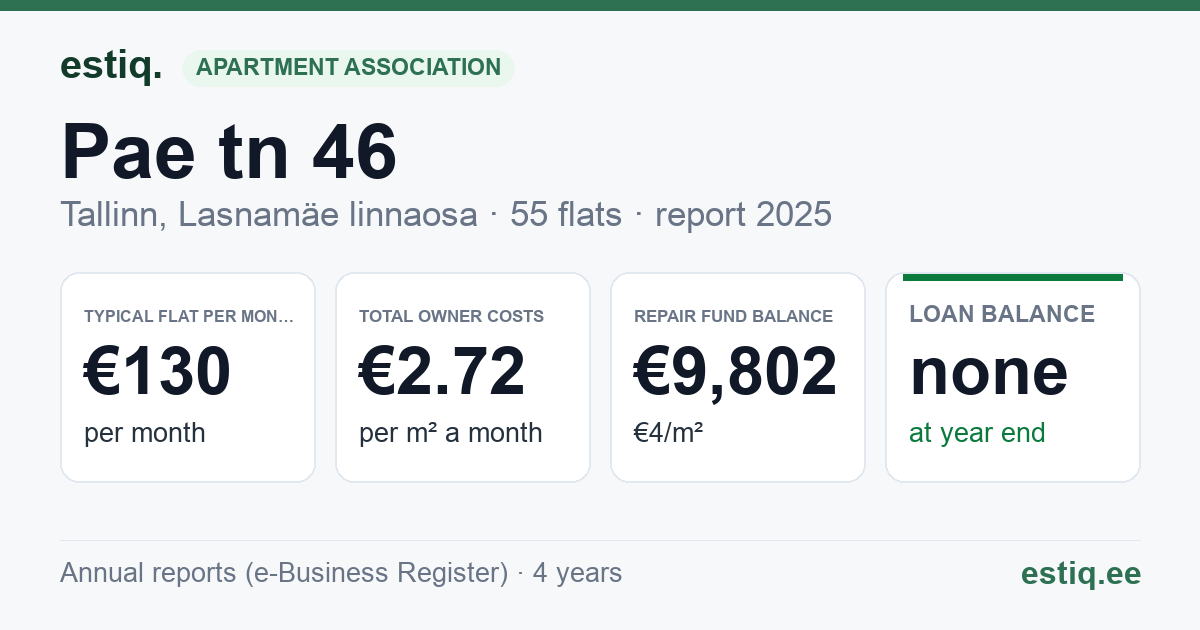The height and width of the screenshot is (630, 1200).
Task: Click the €4/m² caption
Action: 668,433
